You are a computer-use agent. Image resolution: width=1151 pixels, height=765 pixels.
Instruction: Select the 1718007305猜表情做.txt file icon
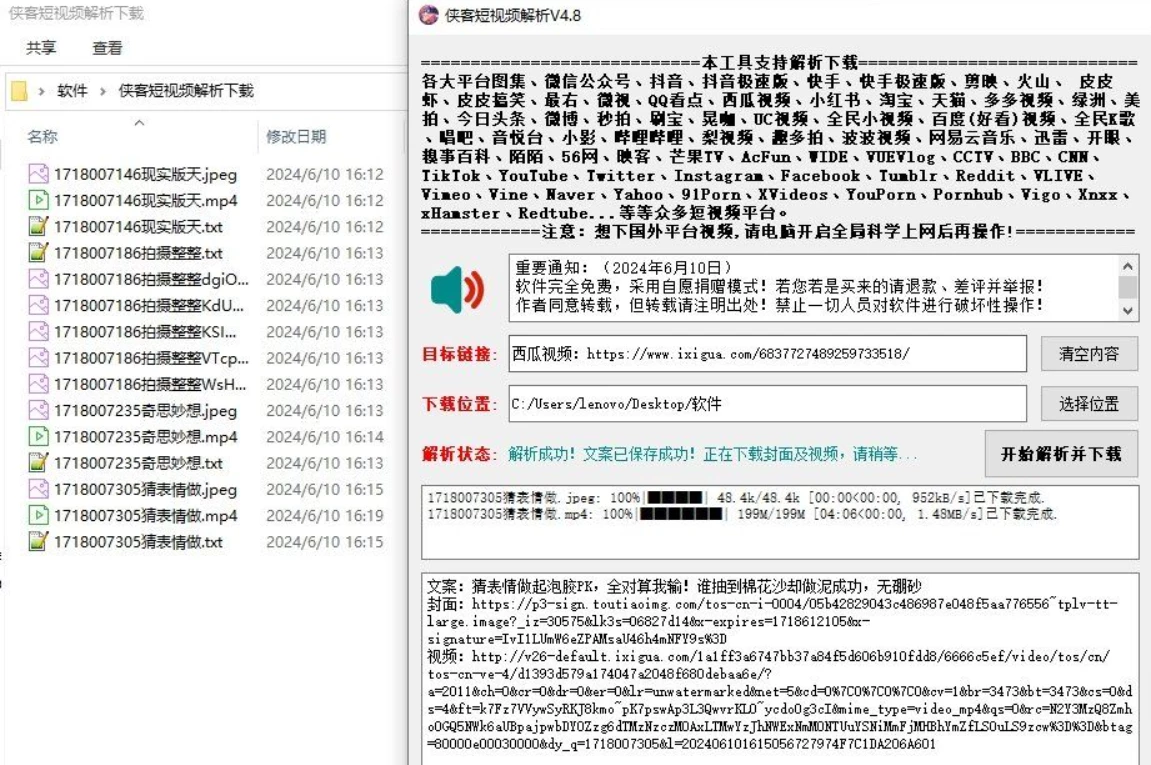38,542
